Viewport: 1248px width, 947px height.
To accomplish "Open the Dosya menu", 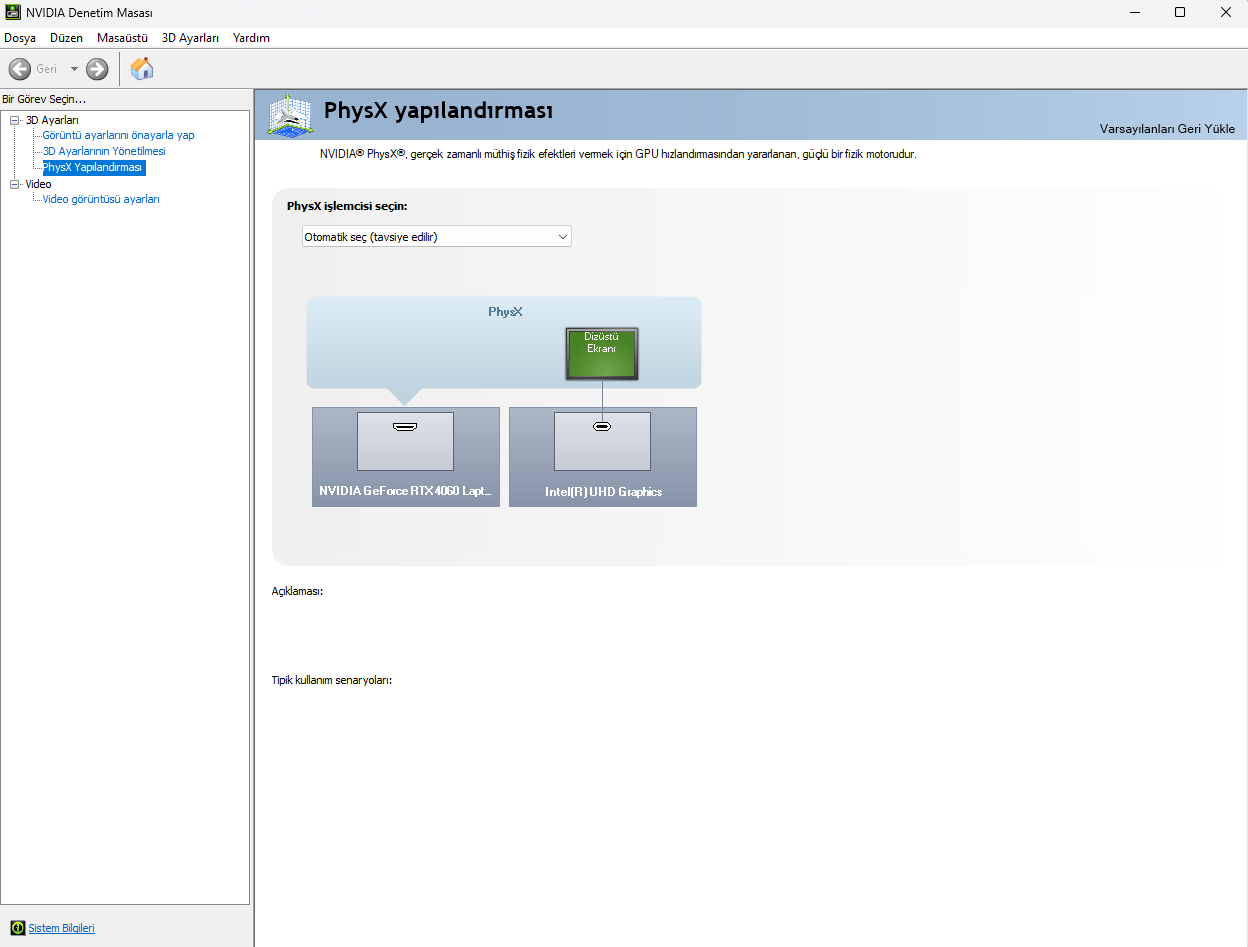I will point(20,38).
